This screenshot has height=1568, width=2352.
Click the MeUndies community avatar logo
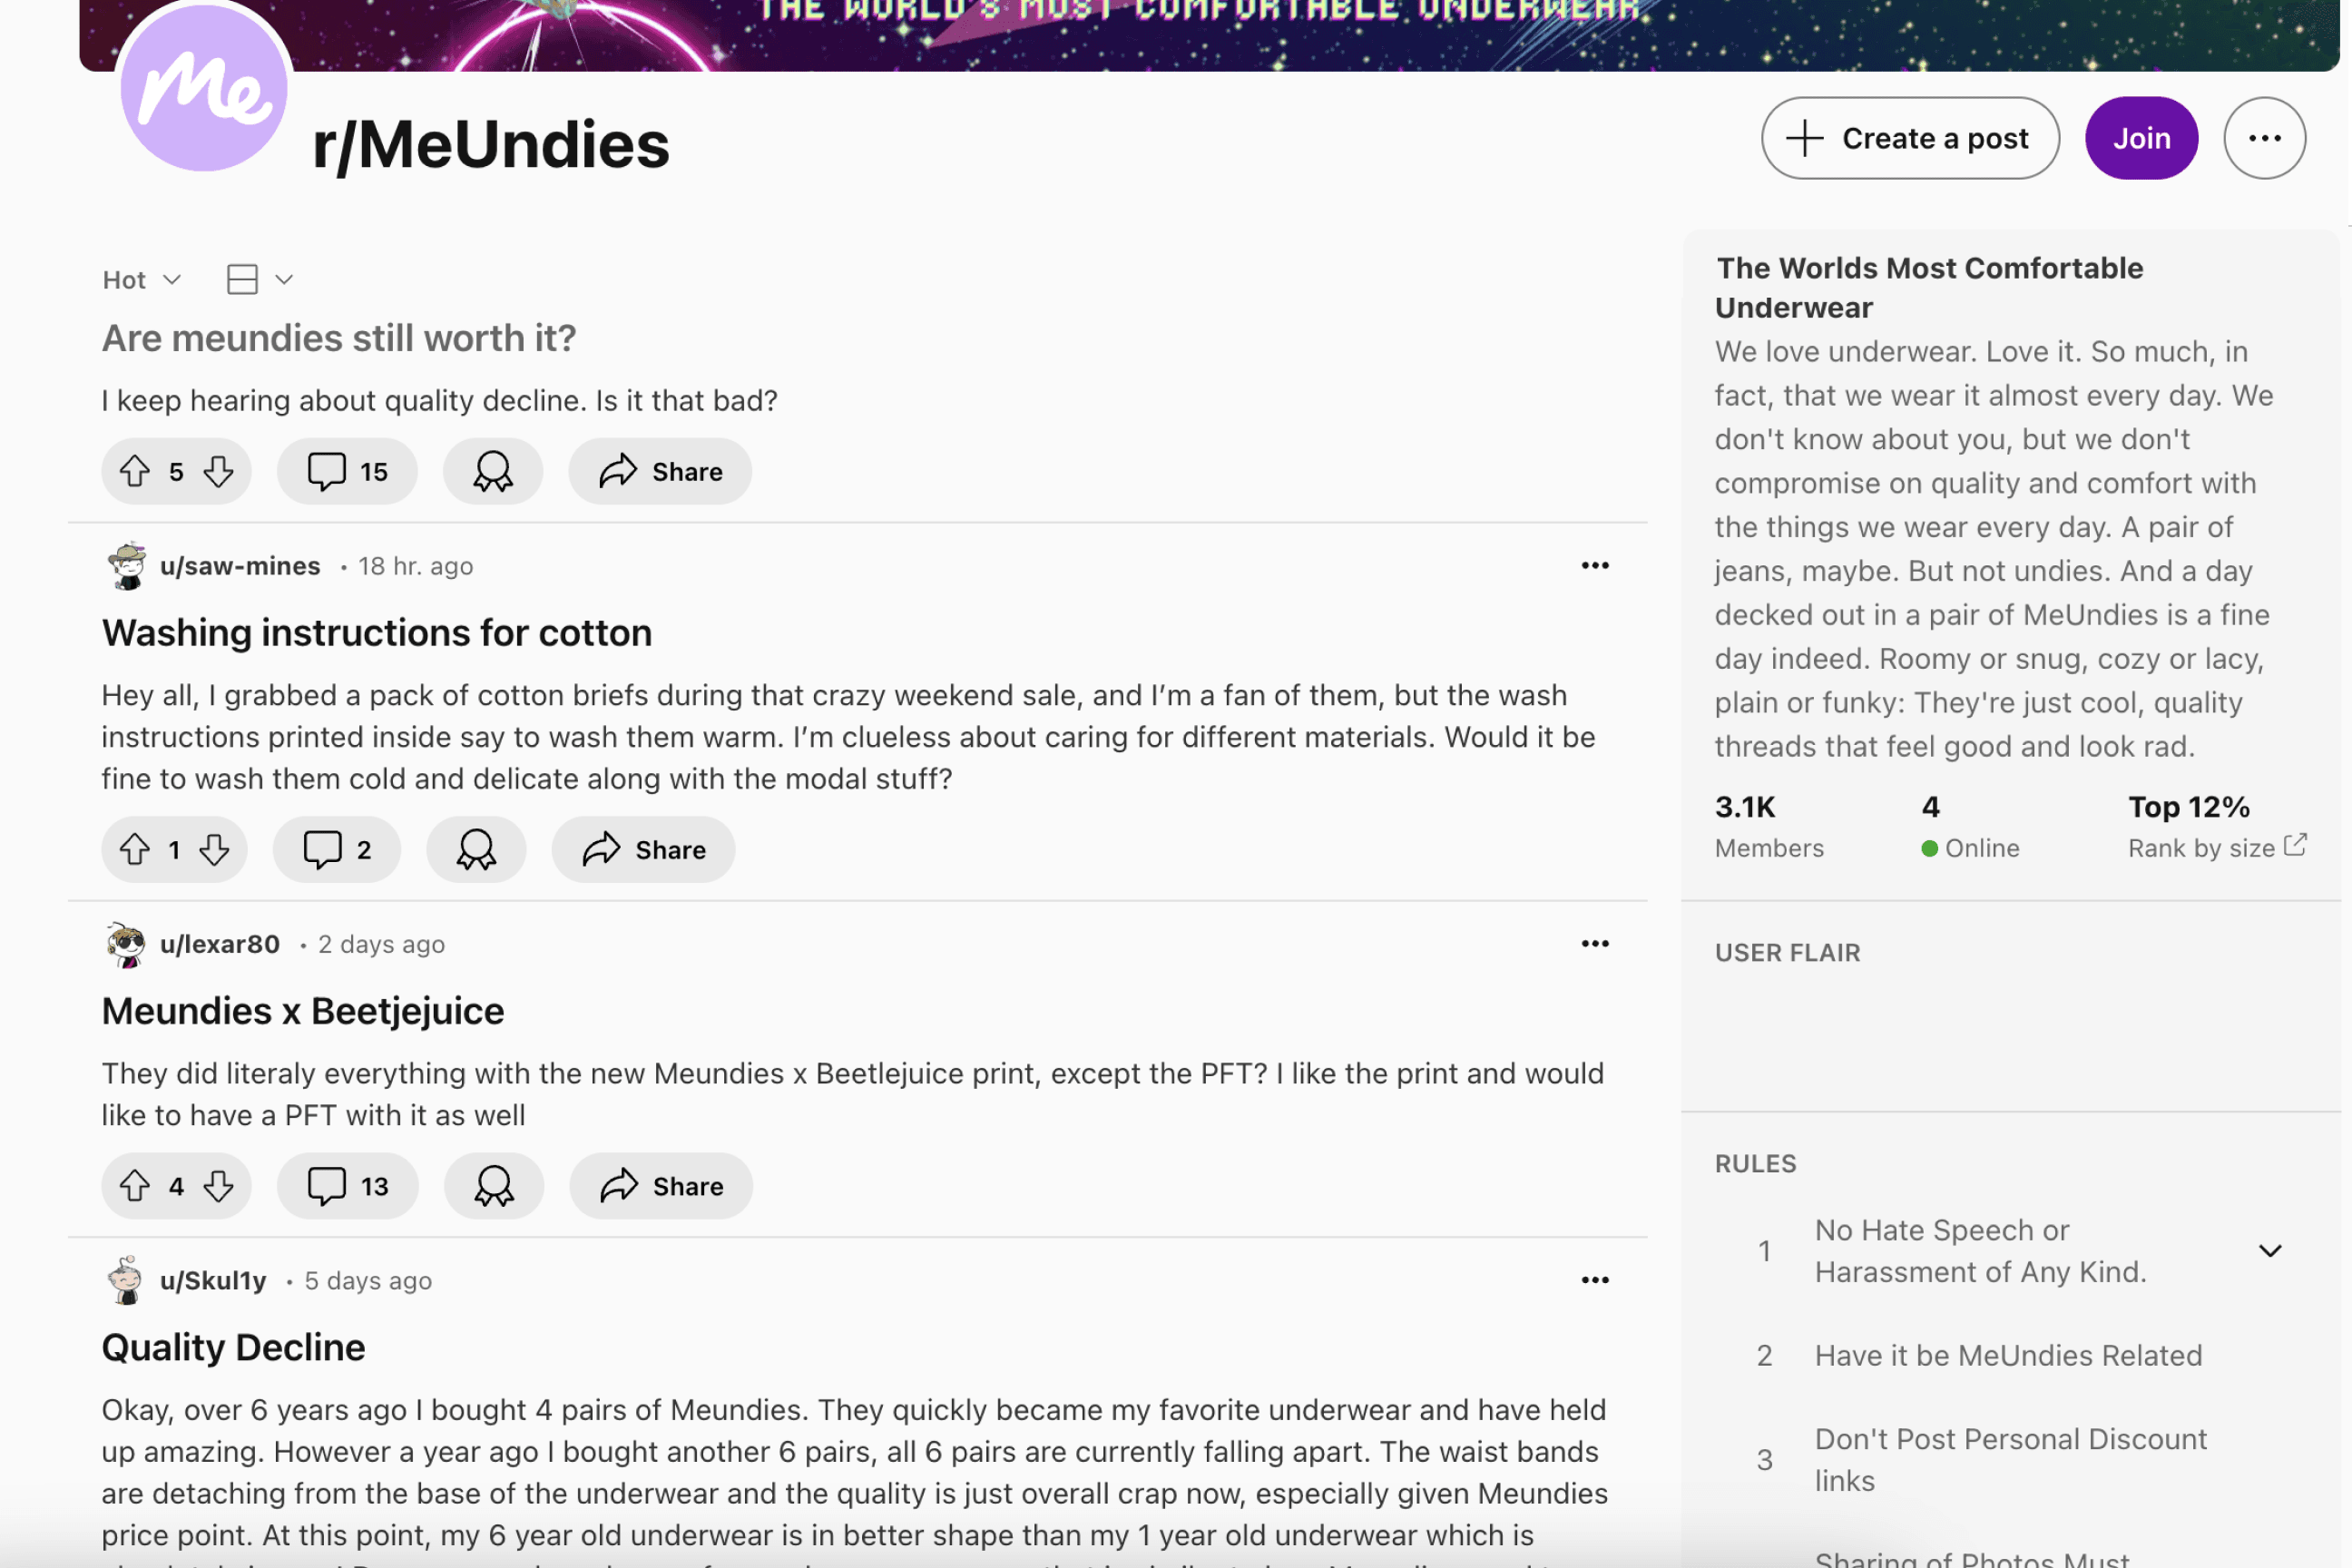point(204,88)
